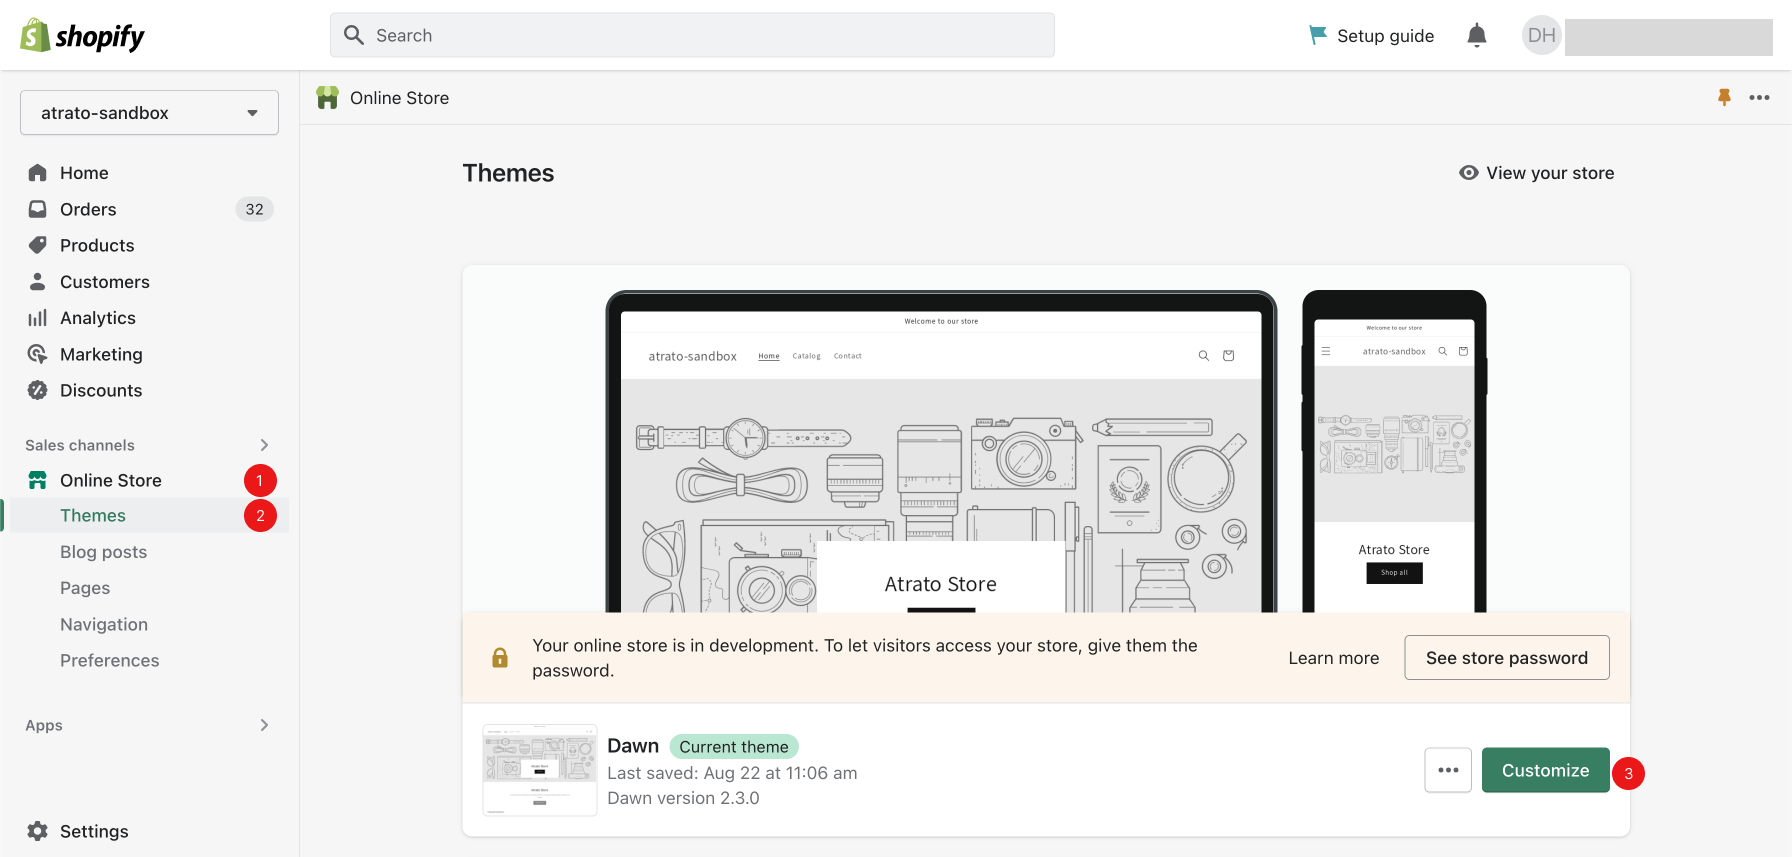
Task: Click the Orders inbox icon
Action: pos(38,209)
